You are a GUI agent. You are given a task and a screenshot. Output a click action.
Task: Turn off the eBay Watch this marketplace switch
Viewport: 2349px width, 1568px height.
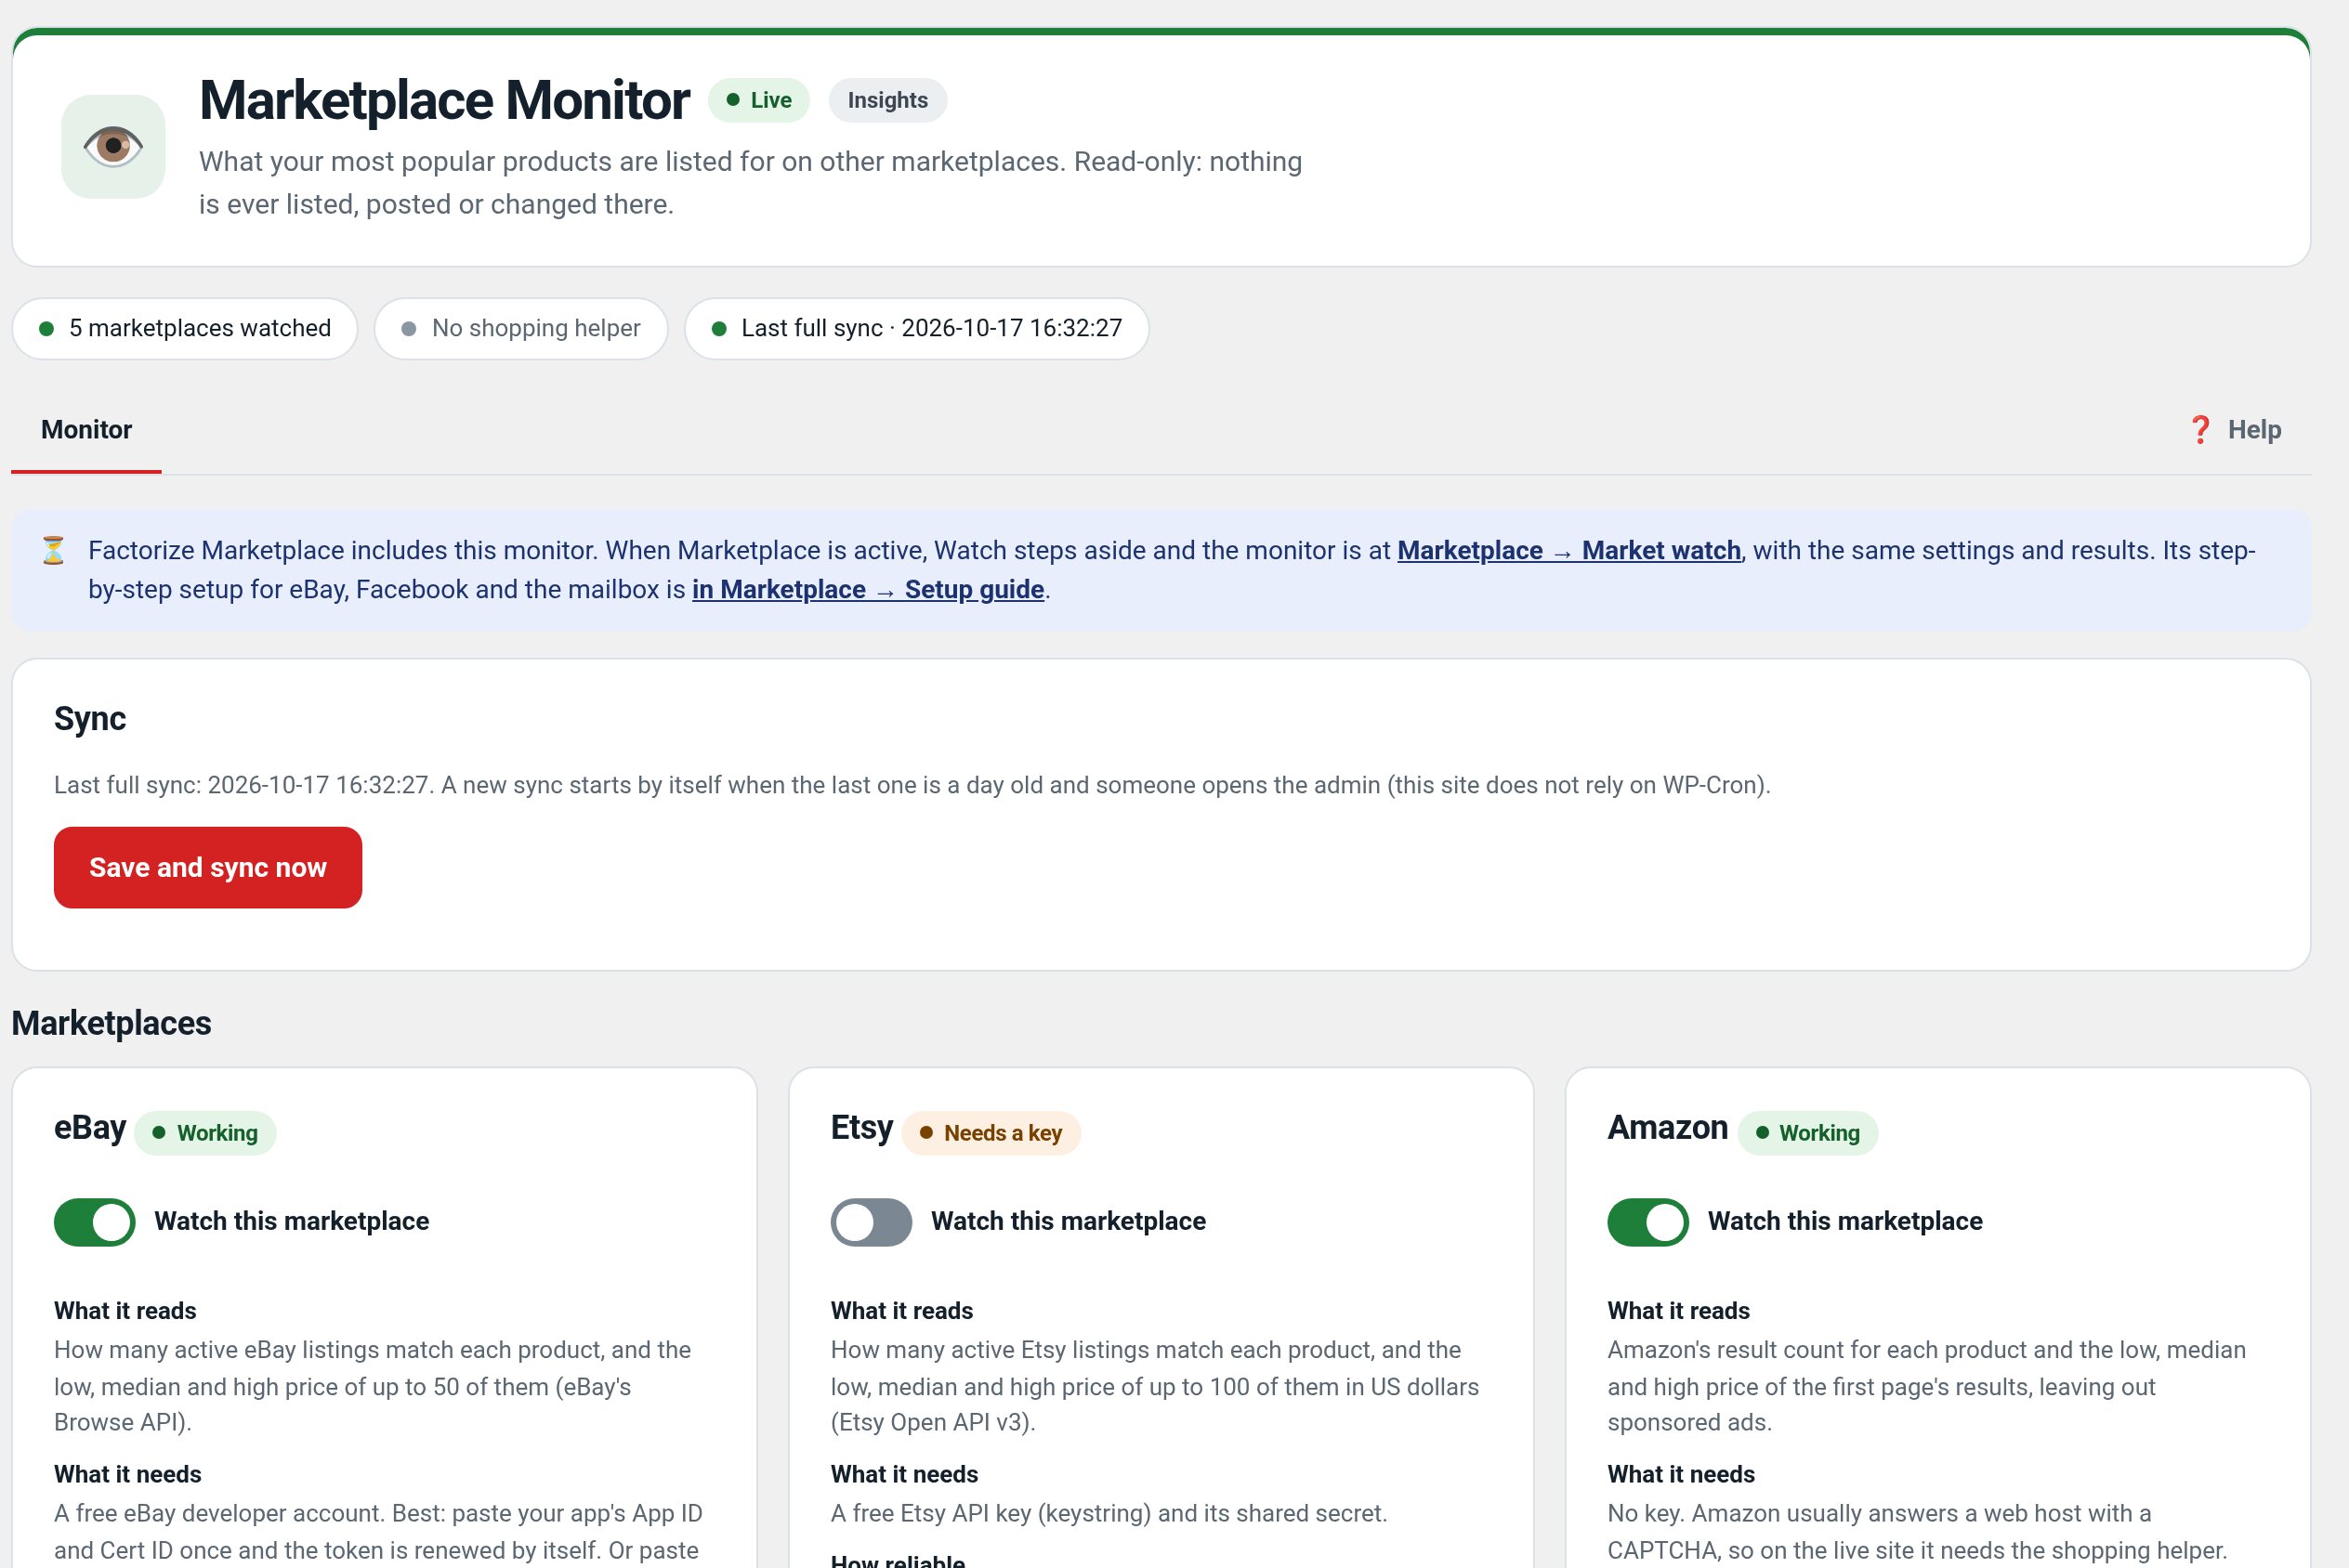click(x=95, y=1221)
